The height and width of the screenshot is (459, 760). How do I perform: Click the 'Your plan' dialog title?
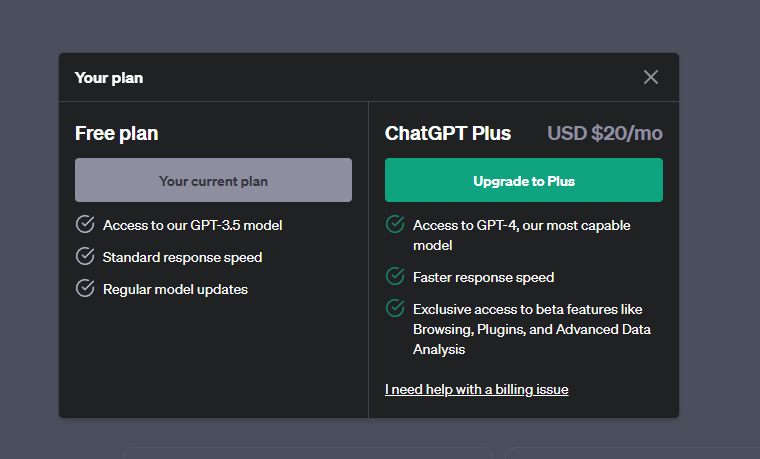coord(109,78)
